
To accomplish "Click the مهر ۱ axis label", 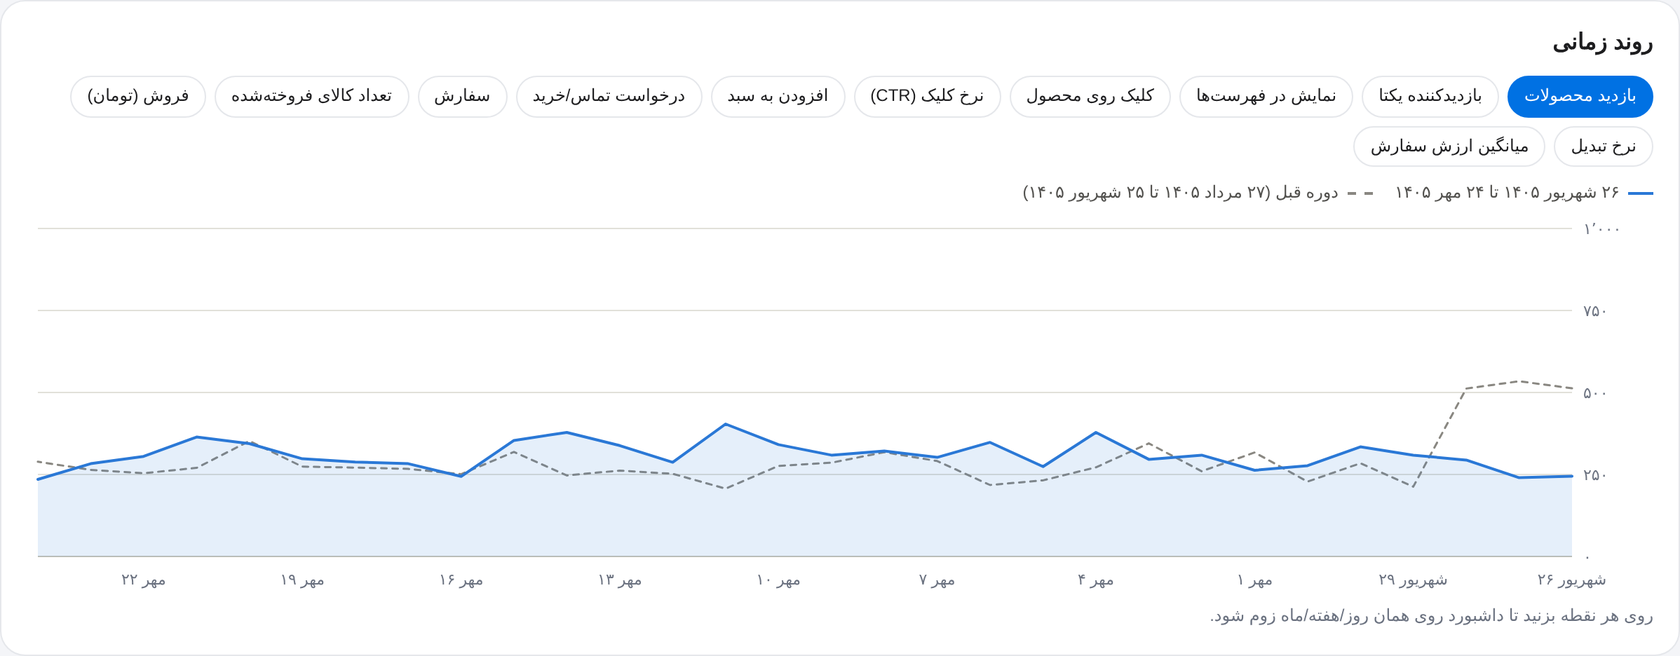I will (1254, 580).
